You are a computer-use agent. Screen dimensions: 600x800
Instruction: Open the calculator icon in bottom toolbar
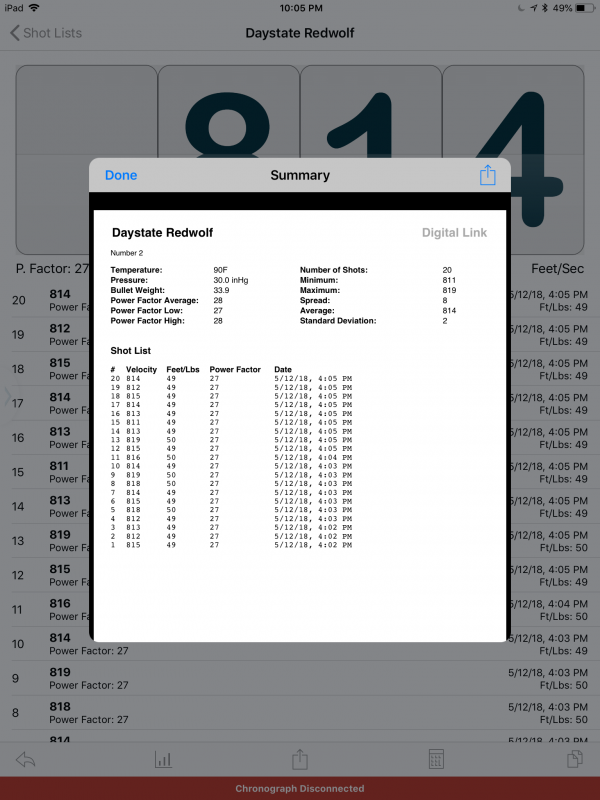436,760
